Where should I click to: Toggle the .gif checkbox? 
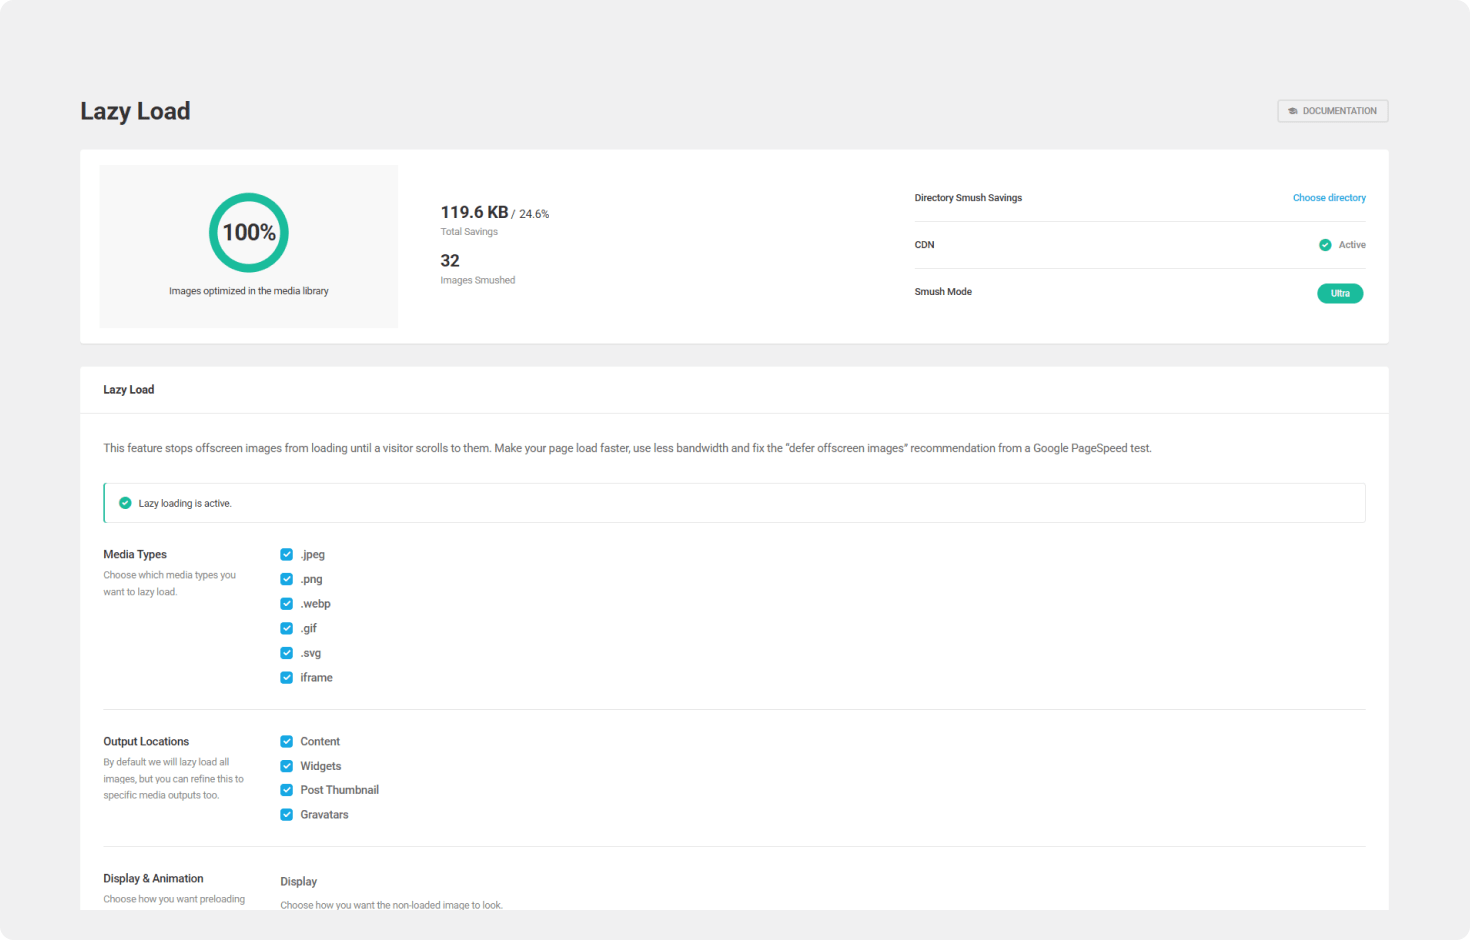[x=287, y=629]
